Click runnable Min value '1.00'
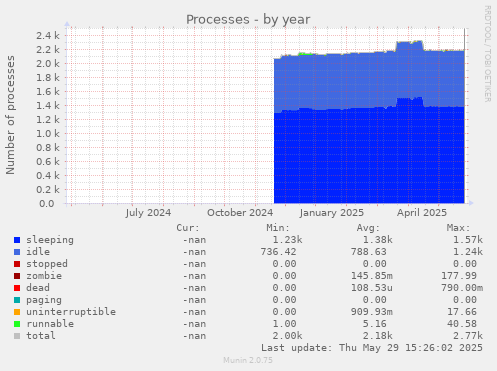This screenshot has height=371, width=497. [x=284, y=324]
